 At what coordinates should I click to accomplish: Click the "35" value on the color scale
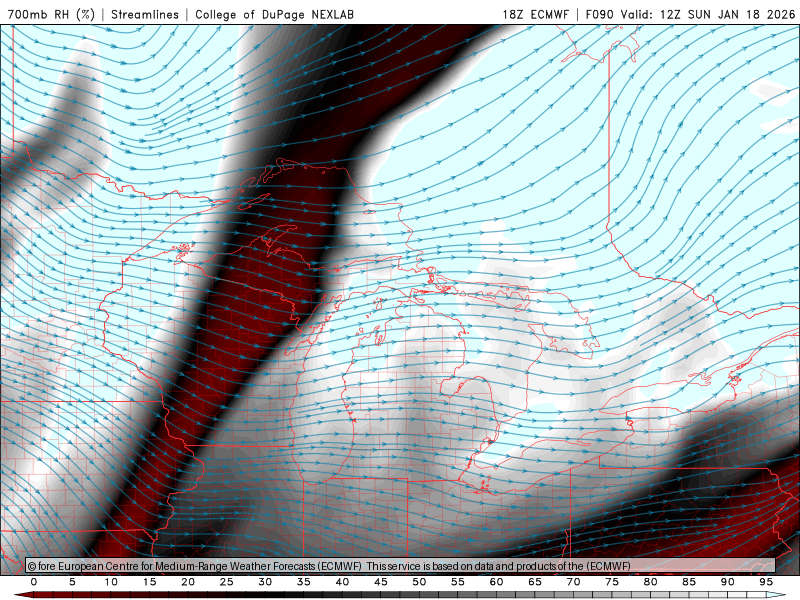point(304,582)
